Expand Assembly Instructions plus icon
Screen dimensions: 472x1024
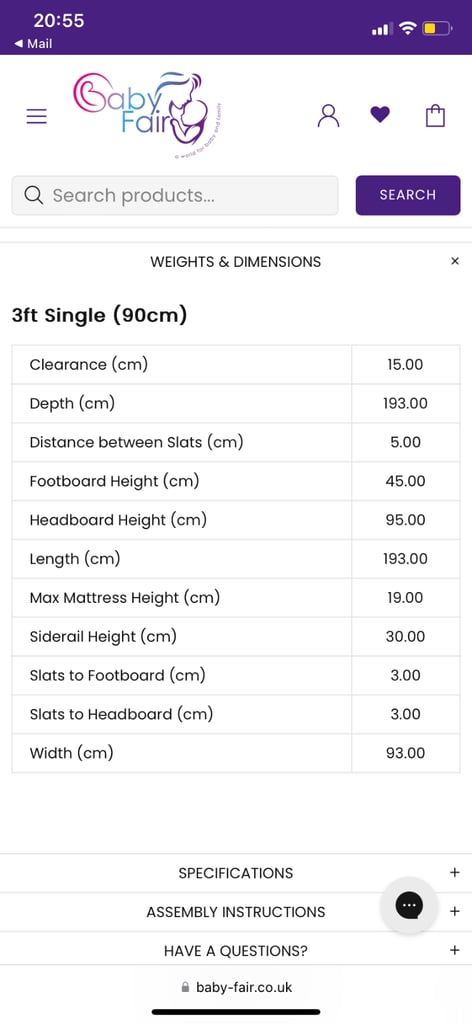click(x=455, y=912)
